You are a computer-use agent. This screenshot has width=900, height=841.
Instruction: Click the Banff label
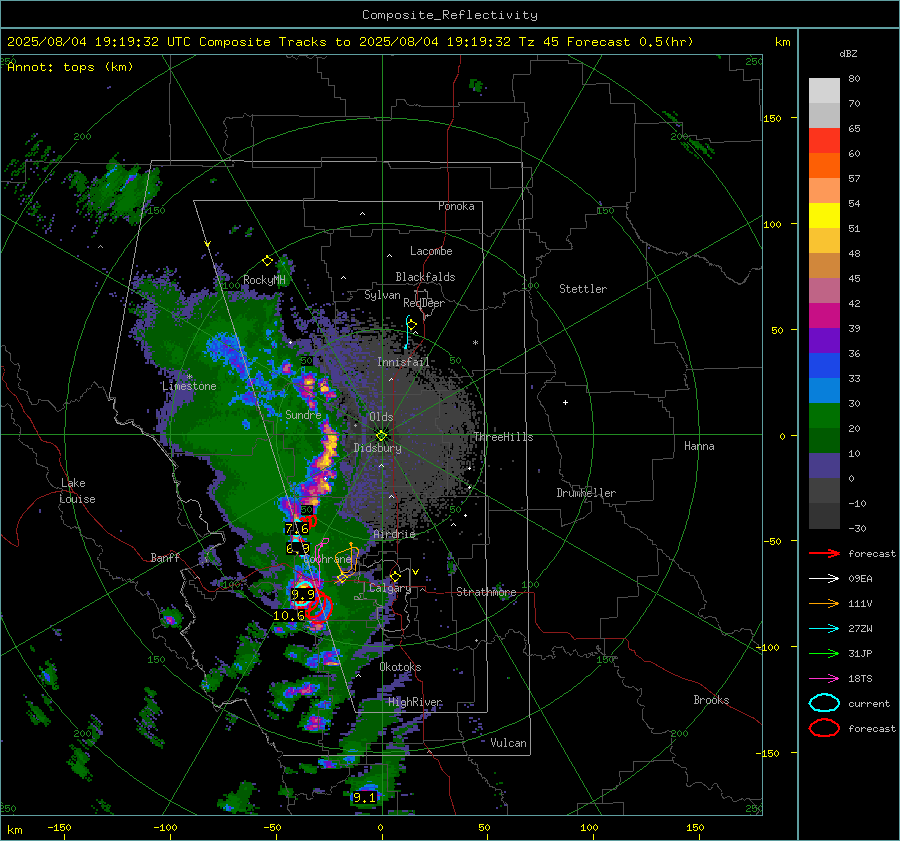click(x=165, y=557)
